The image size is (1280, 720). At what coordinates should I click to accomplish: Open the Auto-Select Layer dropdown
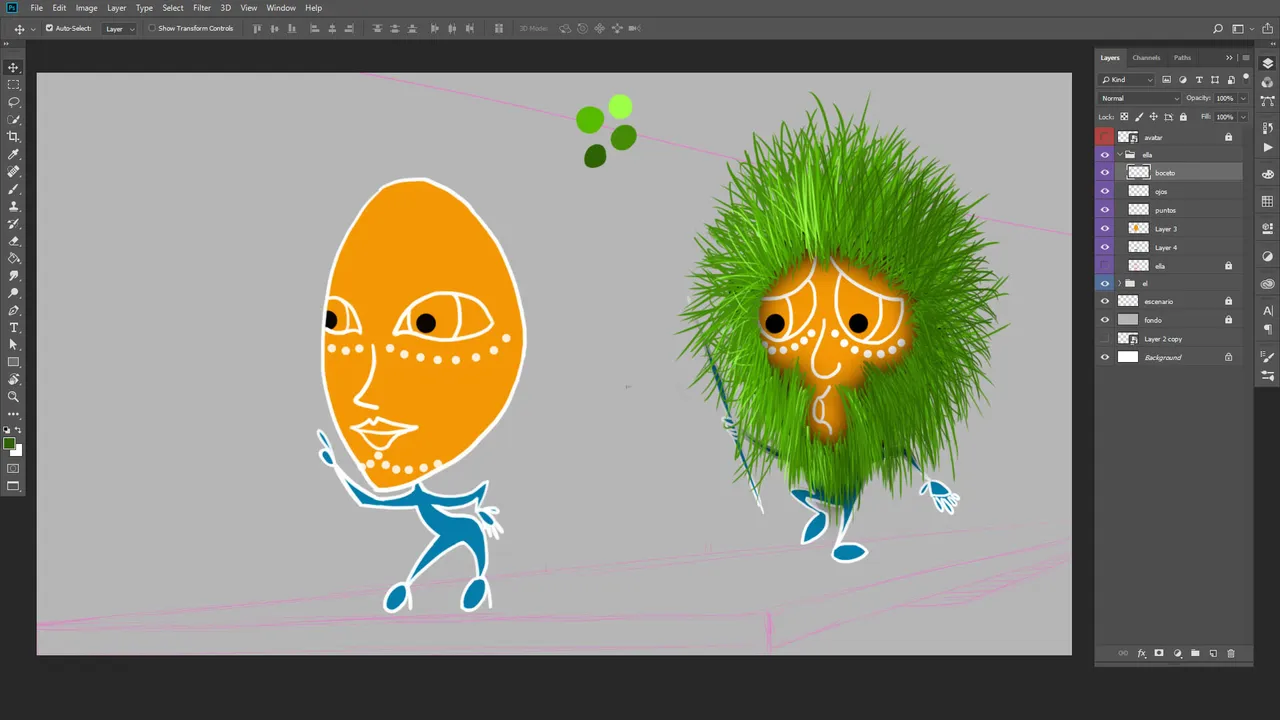point(120,29)
